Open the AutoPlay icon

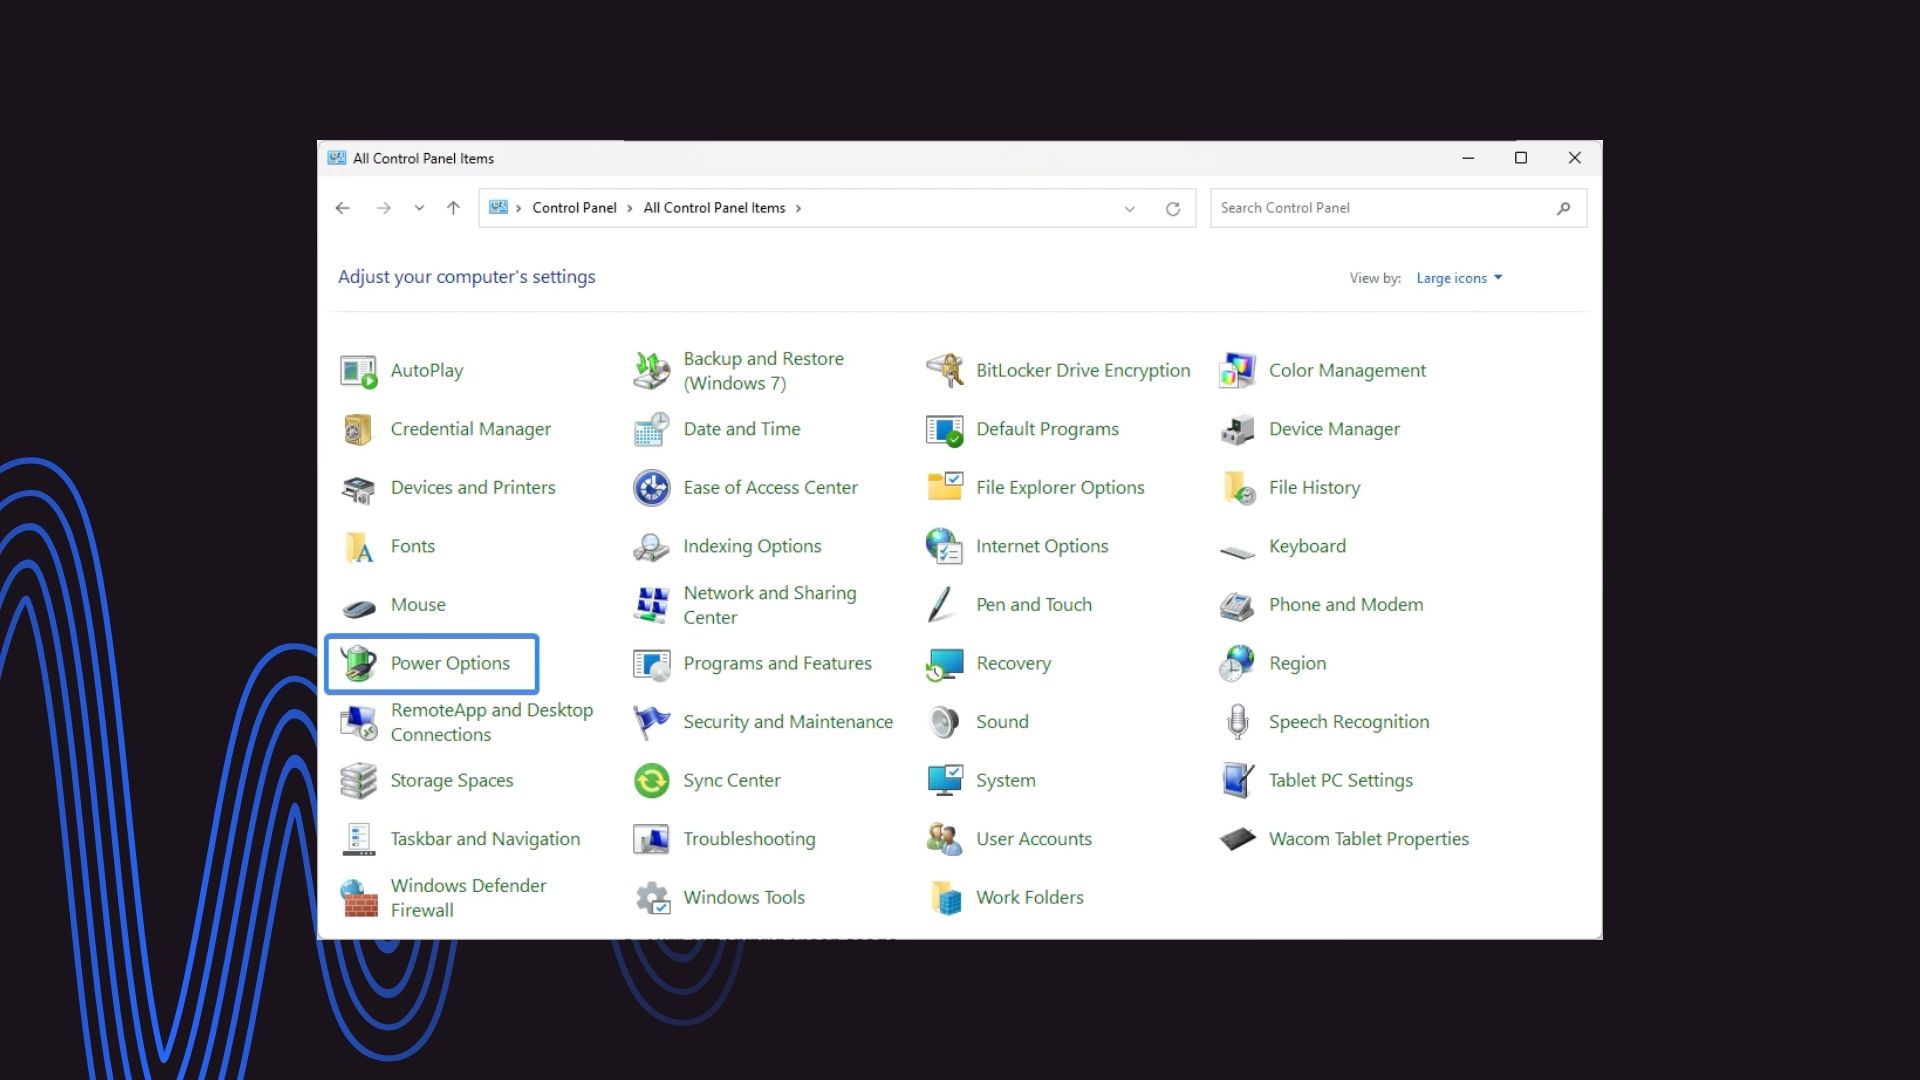pos(358,371)
